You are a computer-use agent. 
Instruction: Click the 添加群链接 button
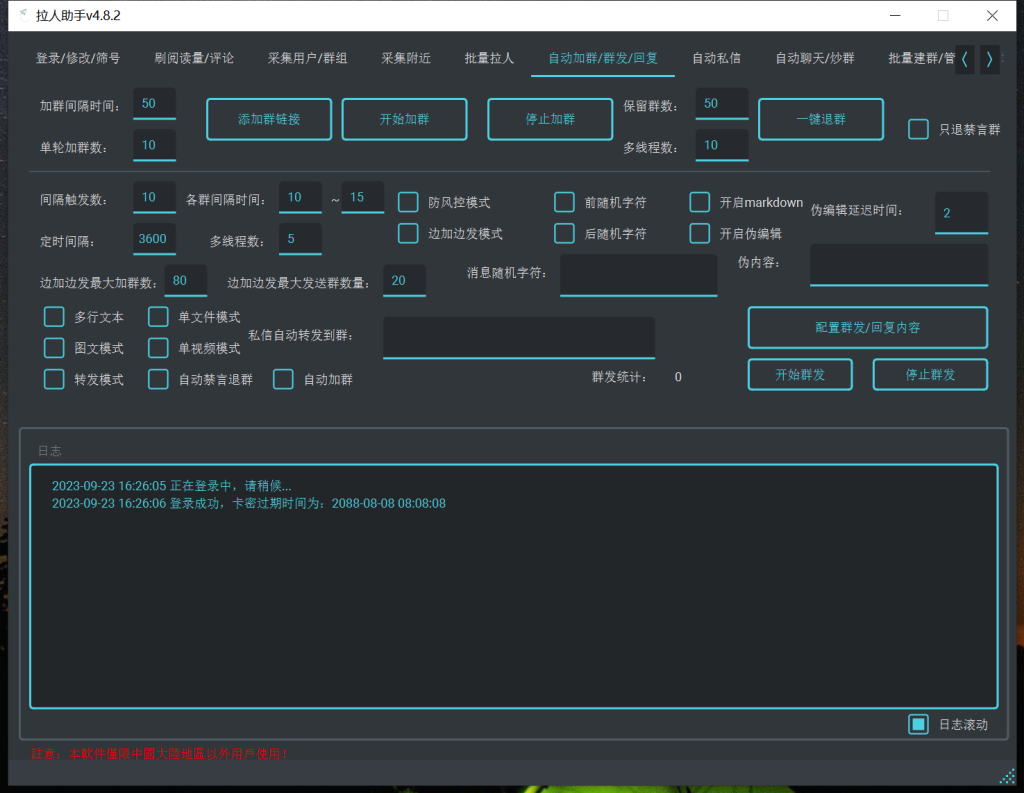click(x=269, y=120)
